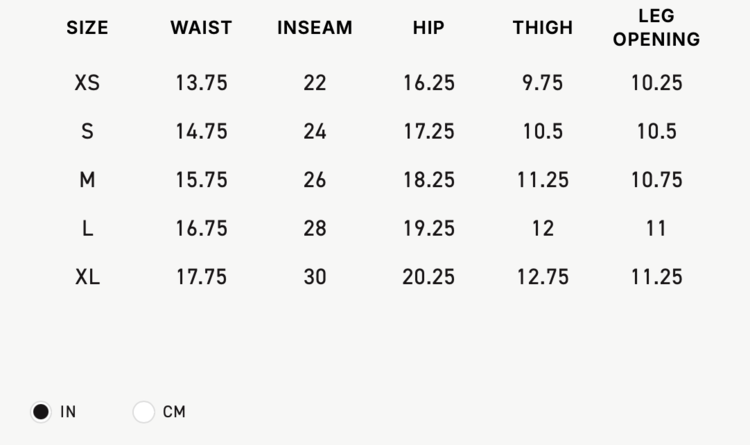The width and height of the screenshot is (750, 445).
Task: Select the XL size row label
Action: click(87, 277)
